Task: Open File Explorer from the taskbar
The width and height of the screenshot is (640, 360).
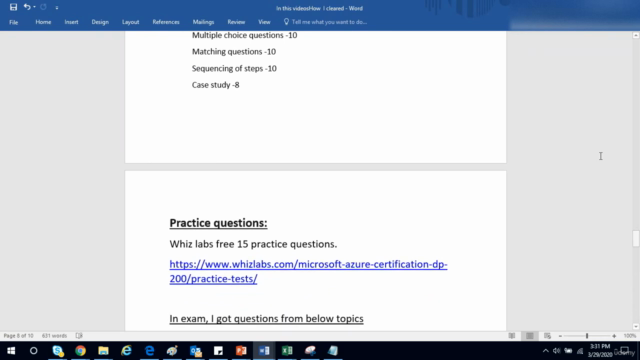Action: [x=103, y=351]
